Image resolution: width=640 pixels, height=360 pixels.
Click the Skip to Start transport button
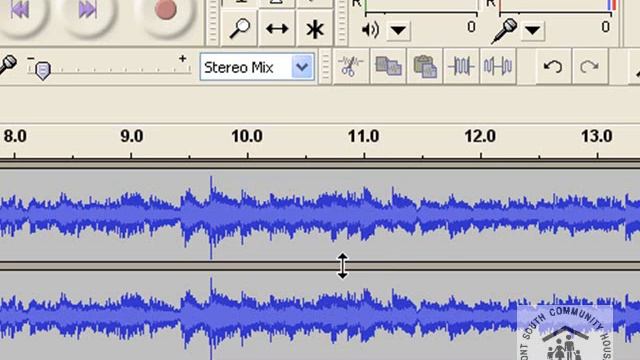pyautogui.click(x=19, y=11)
